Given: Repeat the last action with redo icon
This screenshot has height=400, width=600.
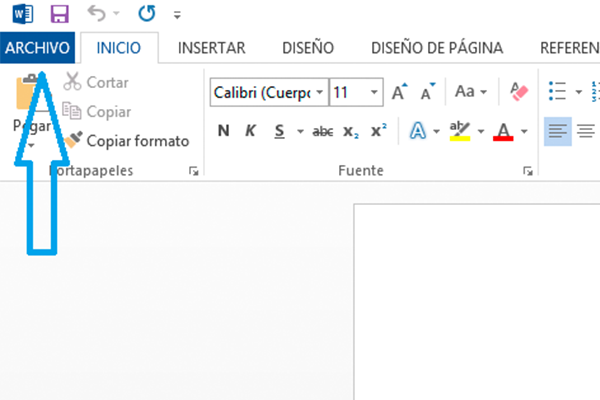Looking at the screenshot, I should click(x=147, y=14).
